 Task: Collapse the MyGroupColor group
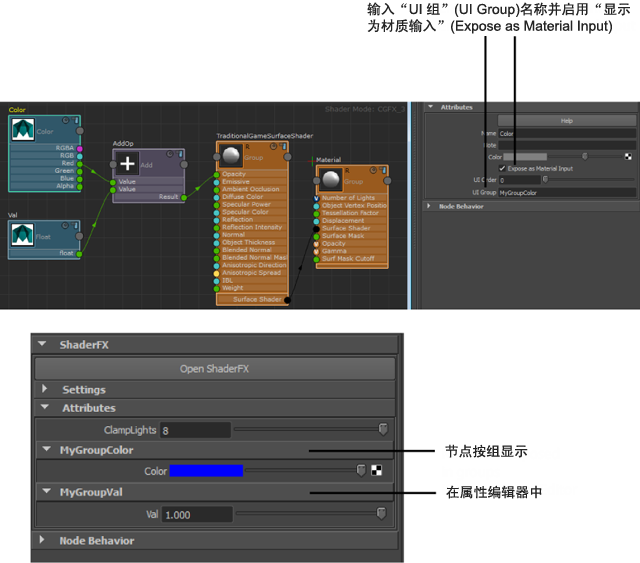pyautogui.click(x=47, y=449)
